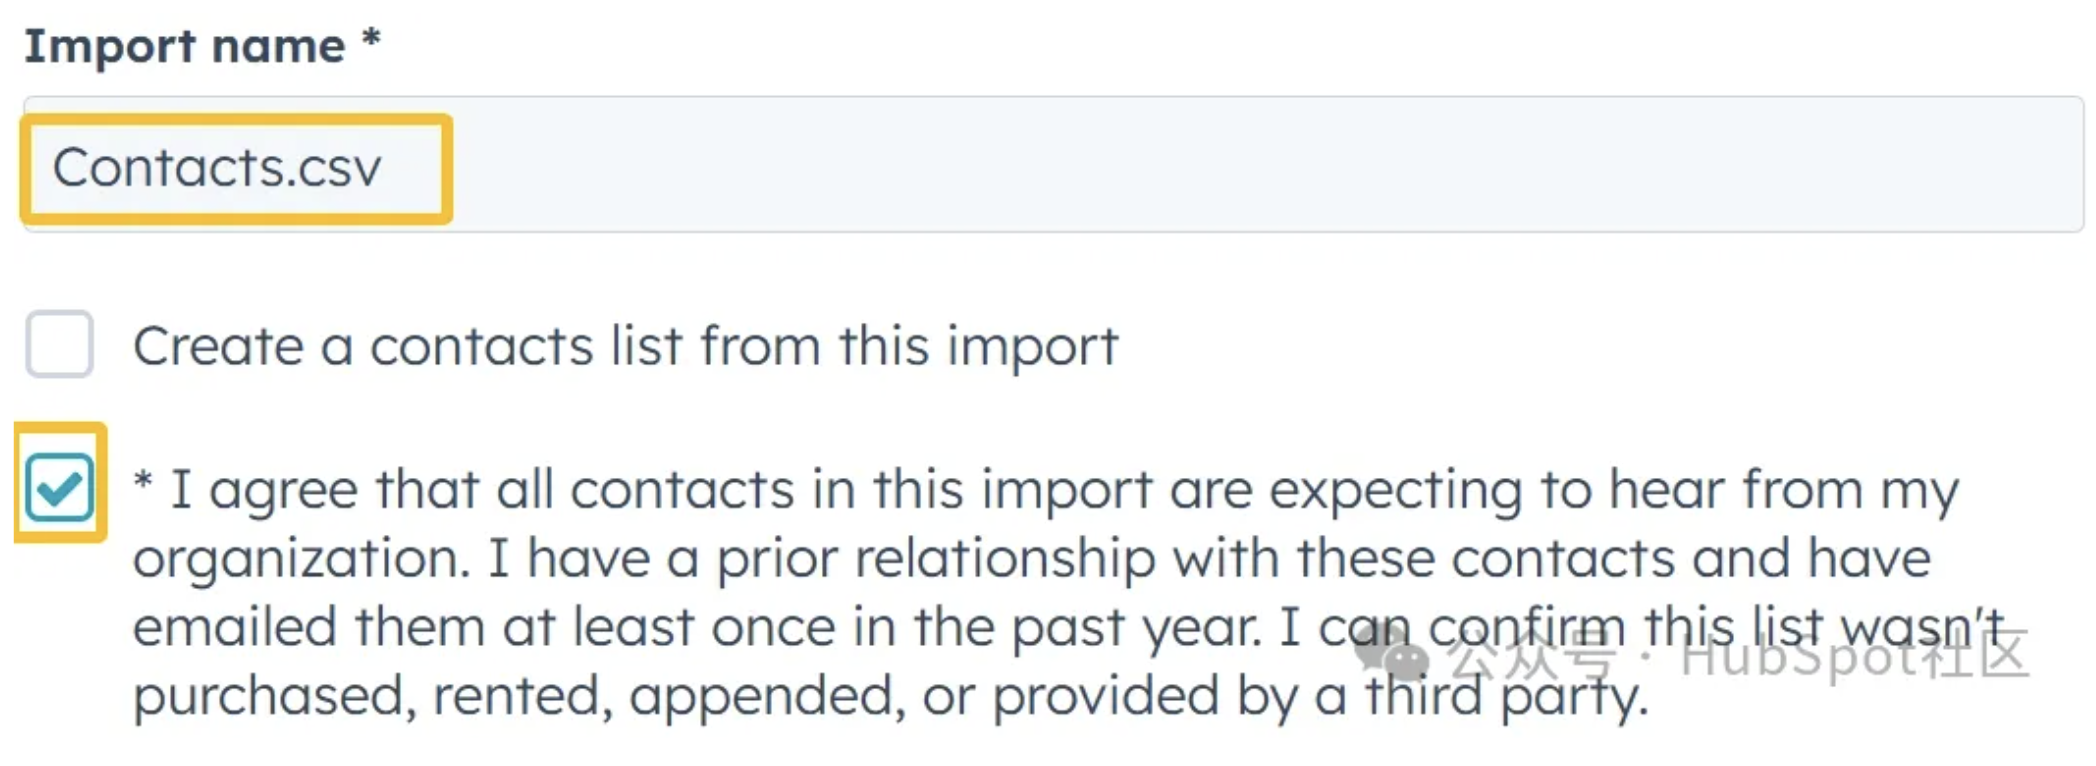Click the line "I agree that all contacts"
Screen dimensions: 2096x766
(x=1045, y=491)
